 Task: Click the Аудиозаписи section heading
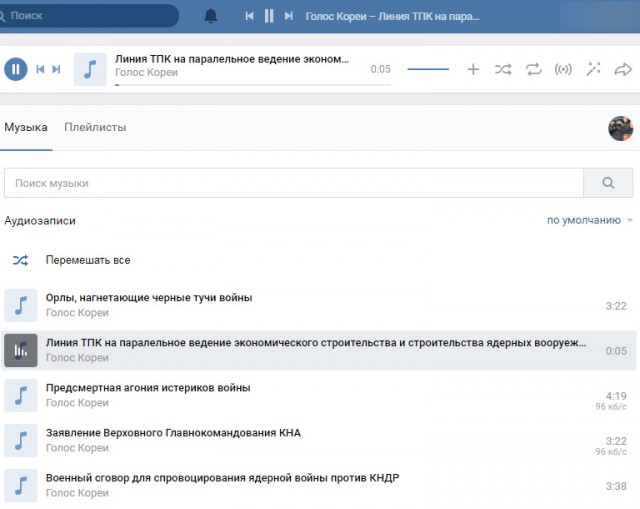40,221
